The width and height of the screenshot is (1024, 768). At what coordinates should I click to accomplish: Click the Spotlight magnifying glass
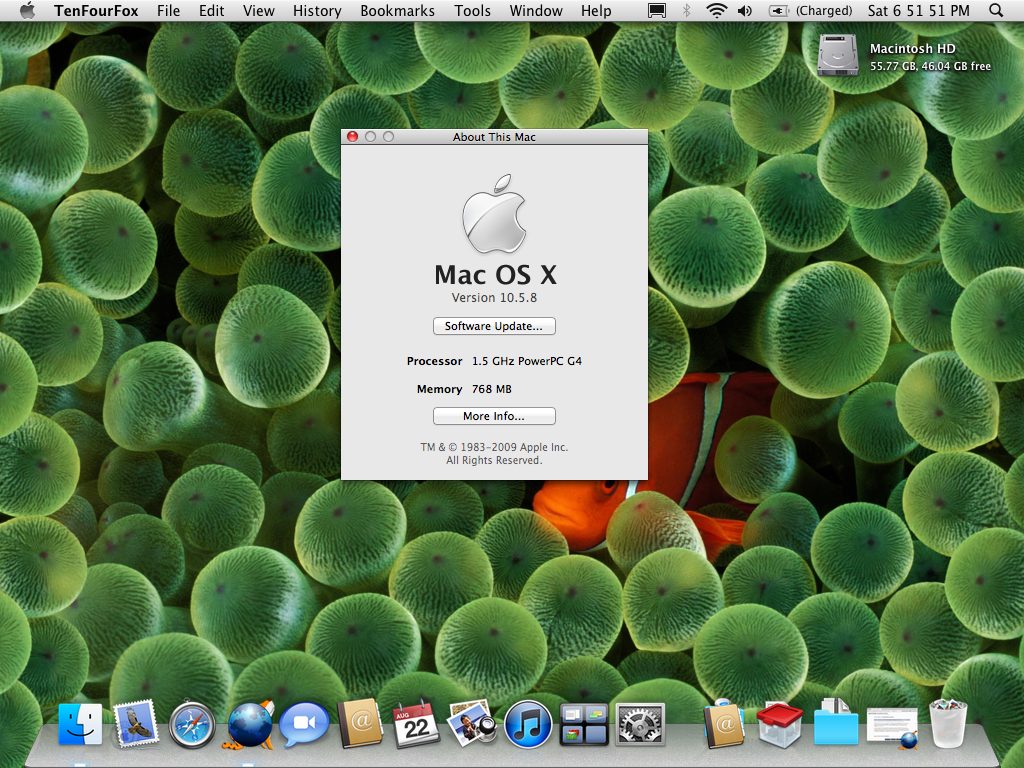pyautogui.click(x=996, y=11)
